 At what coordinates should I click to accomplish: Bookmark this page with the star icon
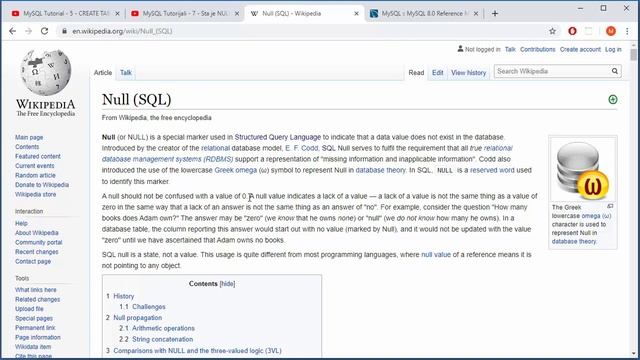(552, 31)
